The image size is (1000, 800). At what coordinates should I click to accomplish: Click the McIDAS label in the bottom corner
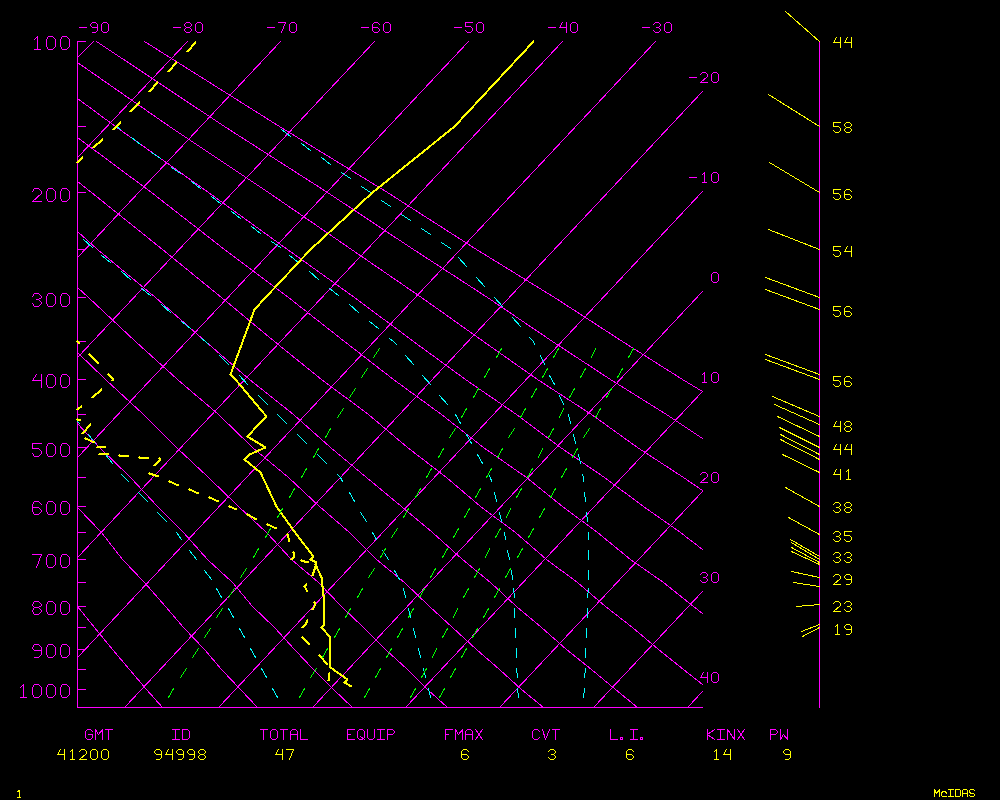coord(954,792)
